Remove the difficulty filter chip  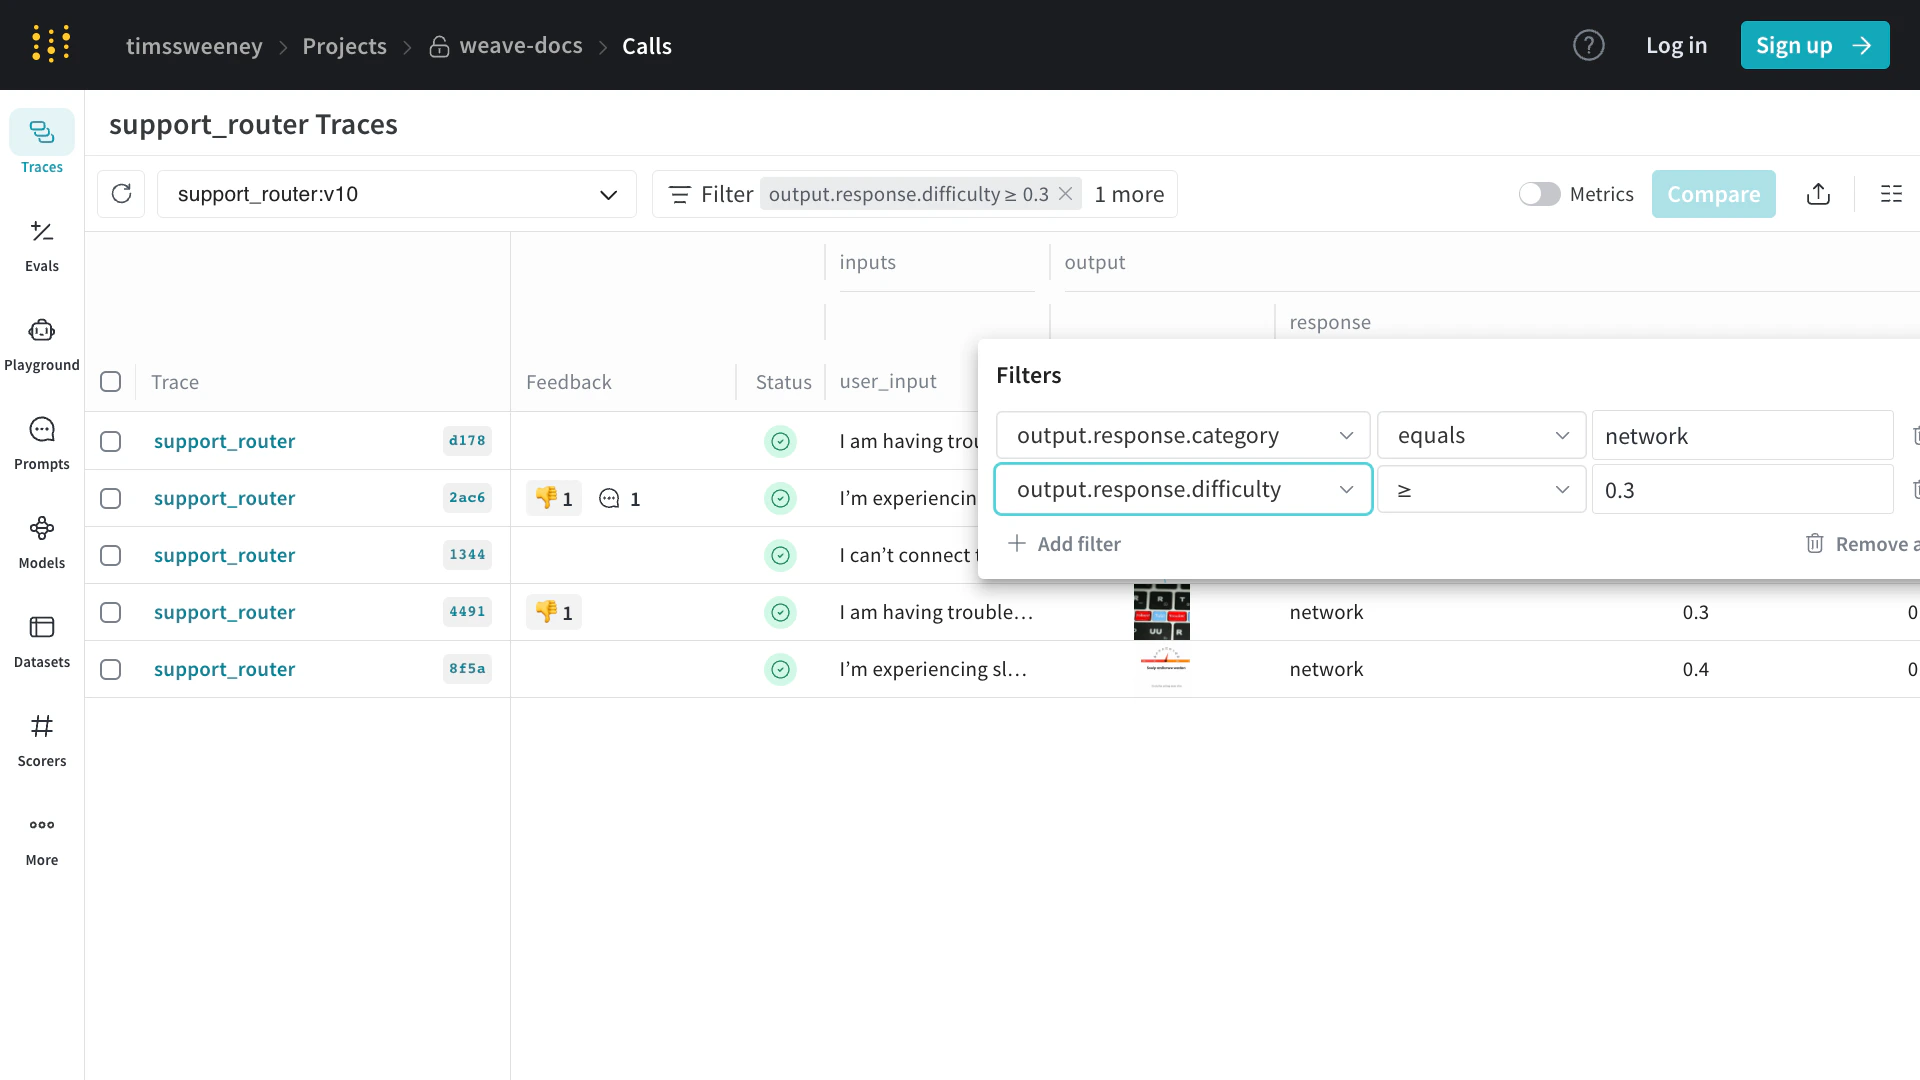(1066, 194)
